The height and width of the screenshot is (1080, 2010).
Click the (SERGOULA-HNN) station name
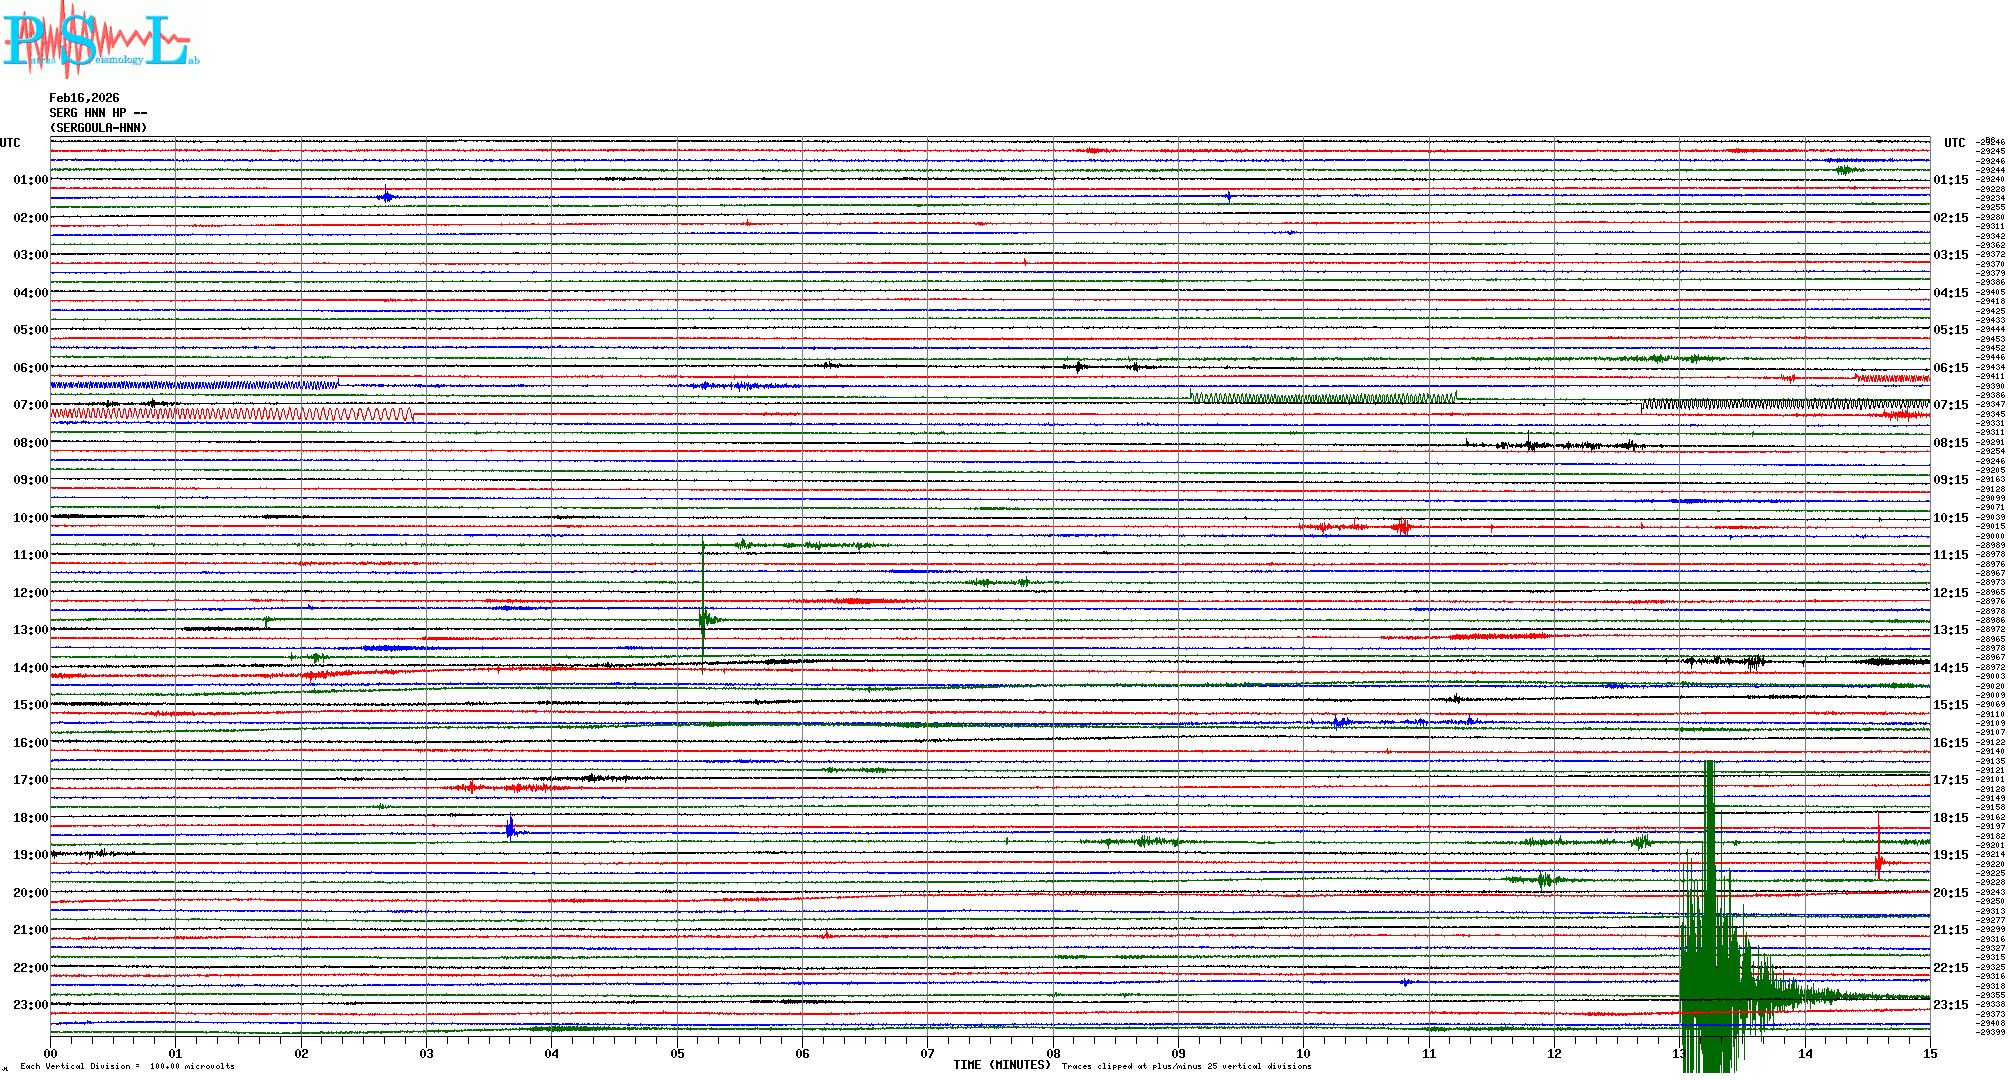point(98,128)
